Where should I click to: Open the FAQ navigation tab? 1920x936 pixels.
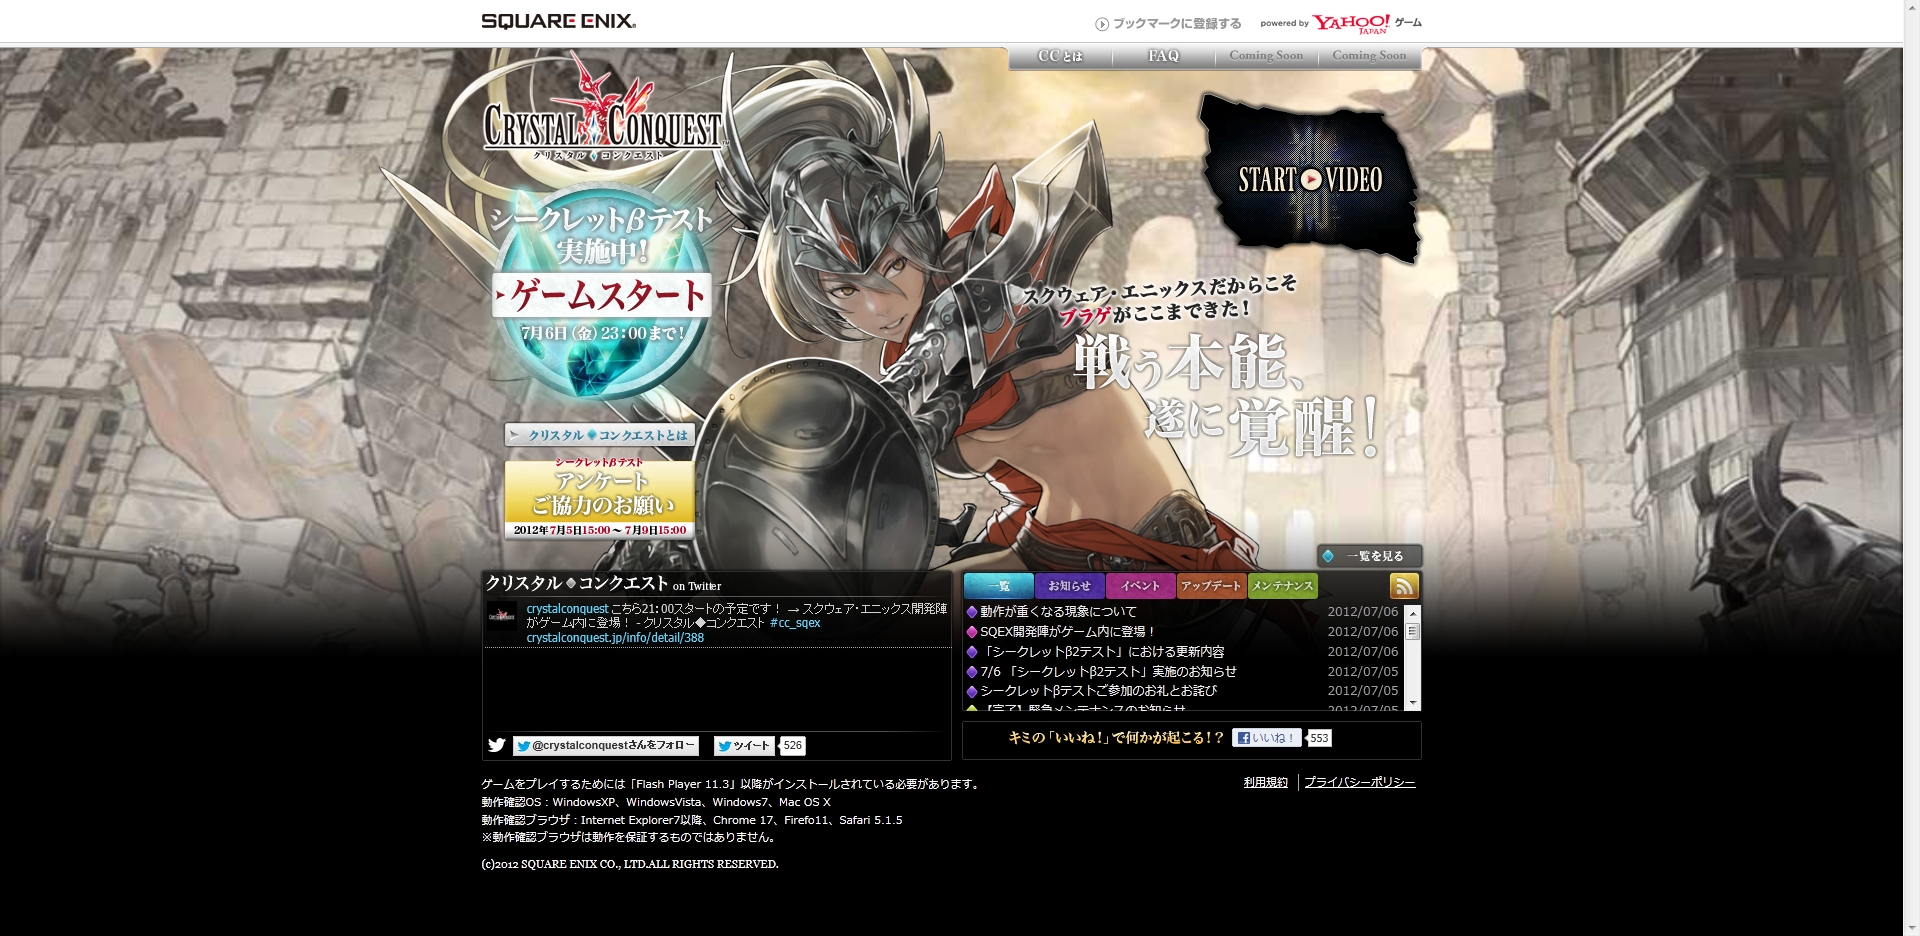1163,57
